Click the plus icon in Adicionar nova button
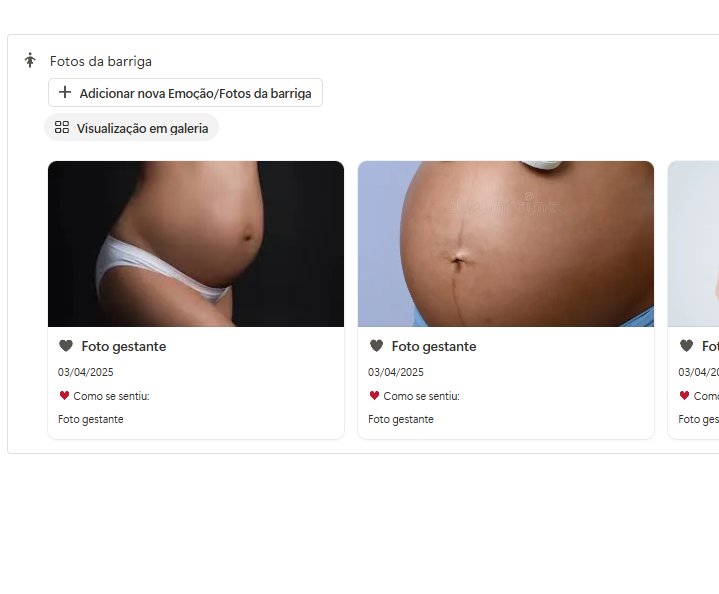 (65, 92)
